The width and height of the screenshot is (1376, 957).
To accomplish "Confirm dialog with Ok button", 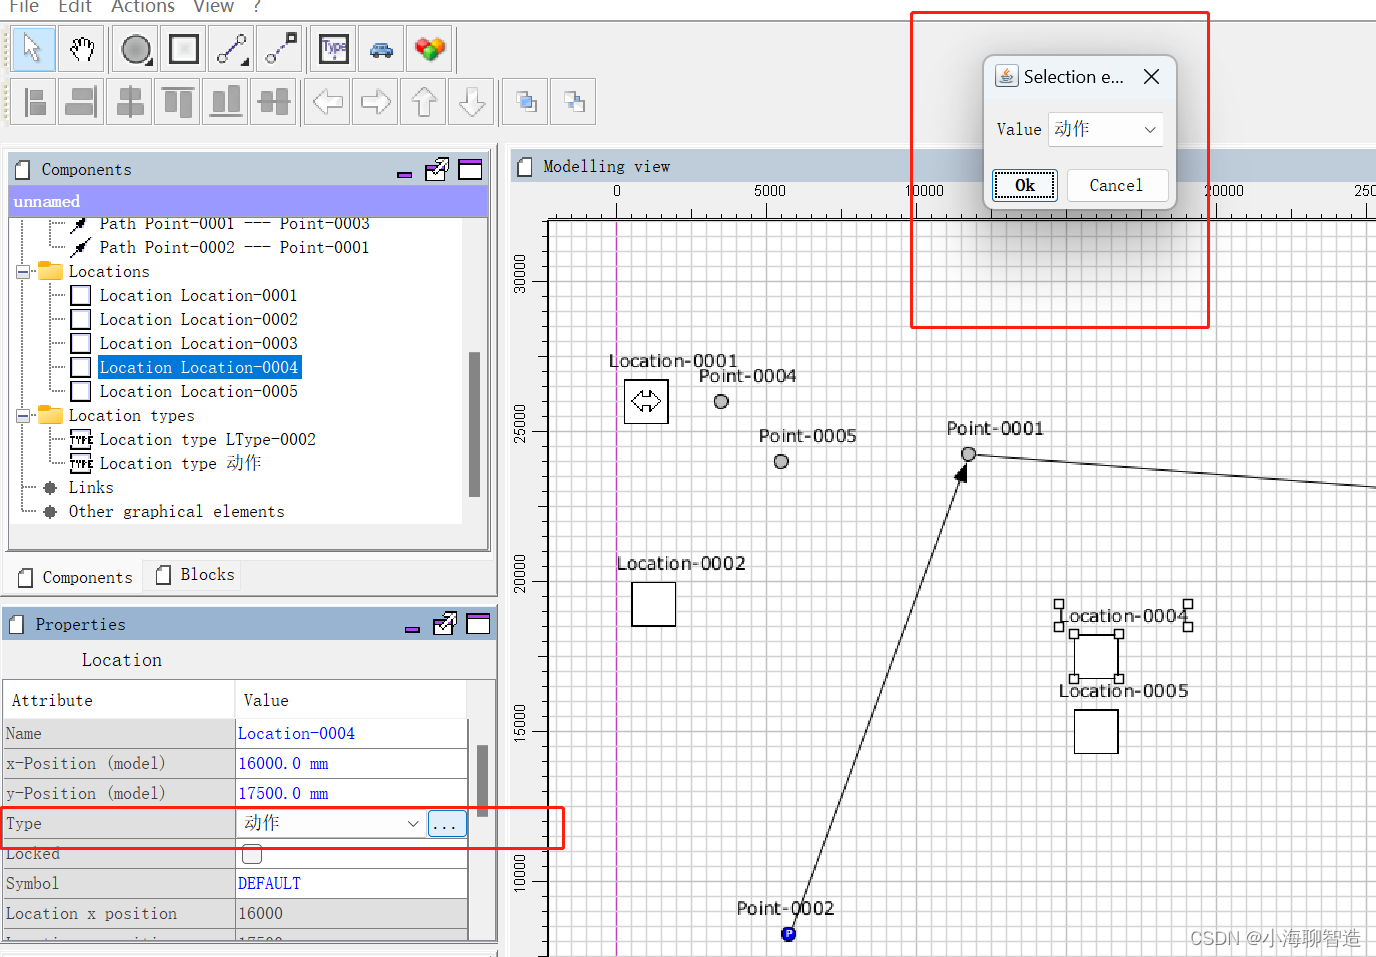I will click(1025, 185).
